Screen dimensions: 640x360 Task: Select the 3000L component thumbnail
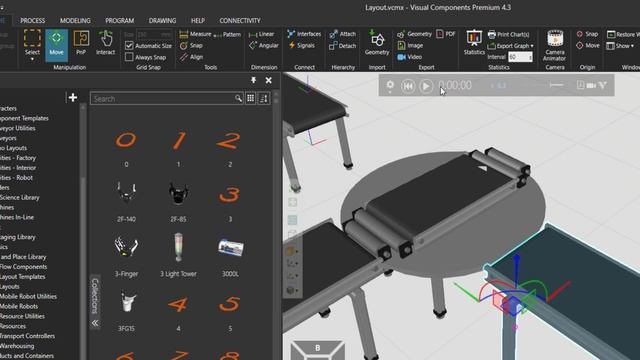pyautogui.click(x=231, y=248)
